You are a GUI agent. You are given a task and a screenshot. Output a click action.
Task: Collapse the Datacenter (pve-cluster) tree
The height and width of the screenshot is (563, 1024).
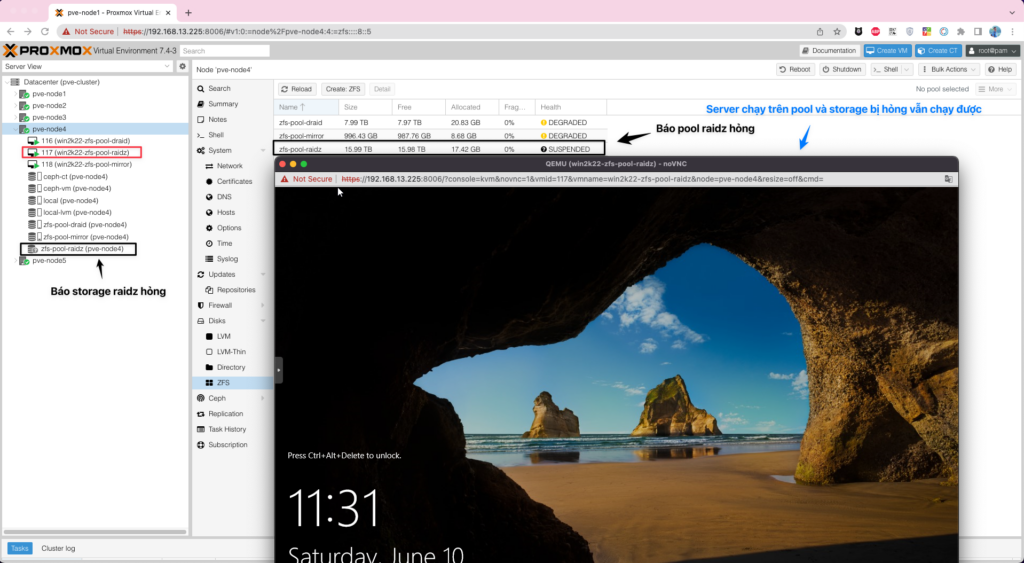[x=7, y=82]
